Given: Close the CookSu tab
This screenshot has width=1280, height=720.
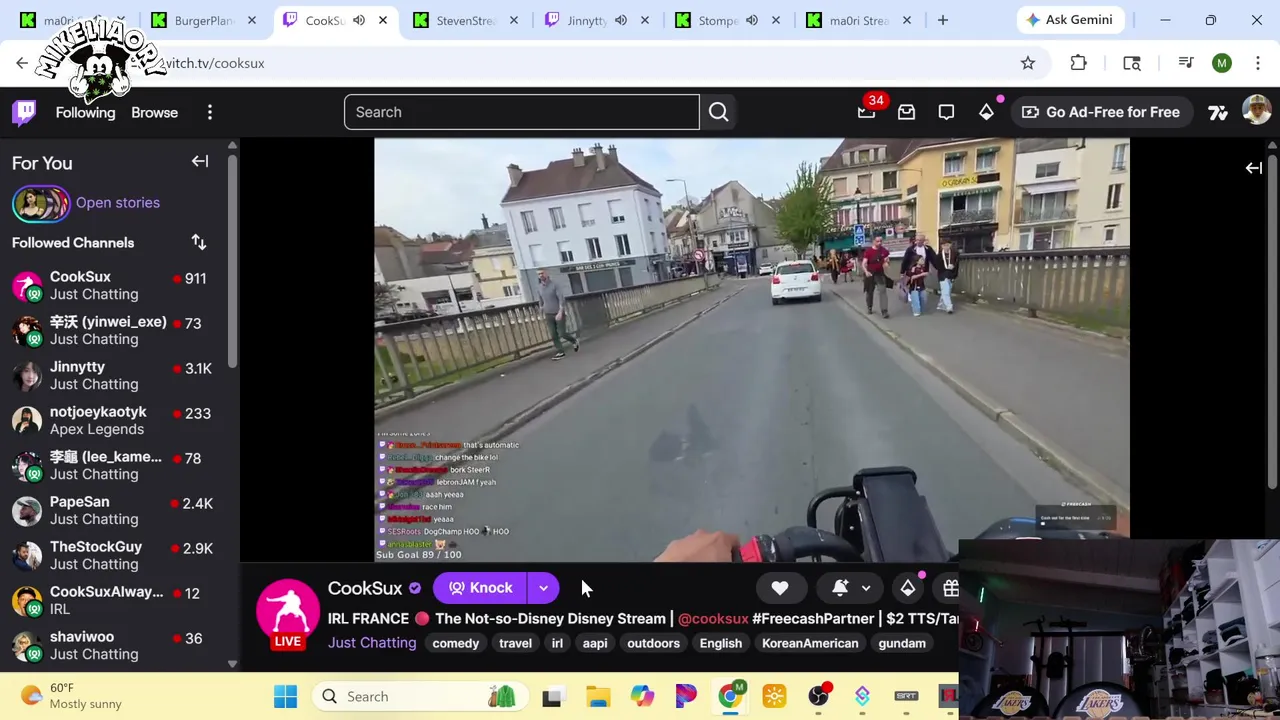Looking at the screenshot, I should (x=382, y=20).
